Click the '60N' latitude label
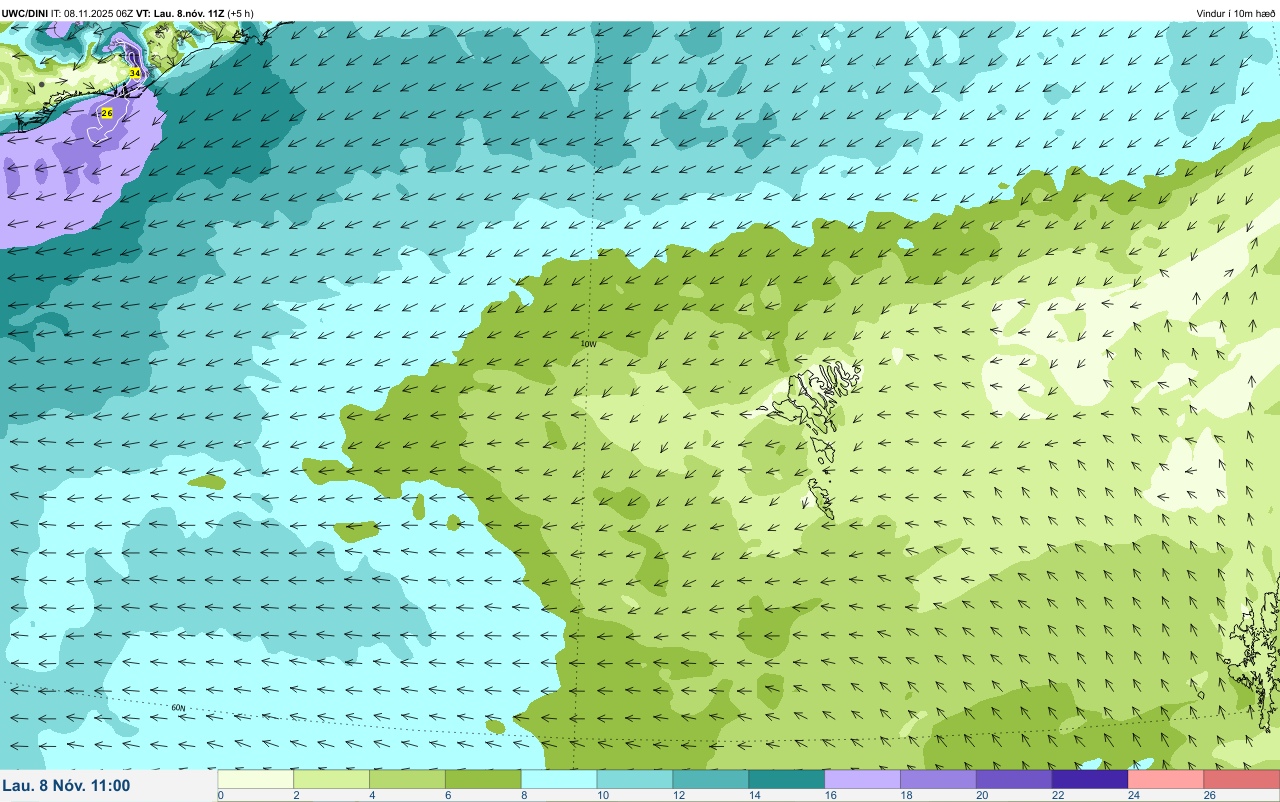The image size is (1280, 802). [x=178, y=708]
